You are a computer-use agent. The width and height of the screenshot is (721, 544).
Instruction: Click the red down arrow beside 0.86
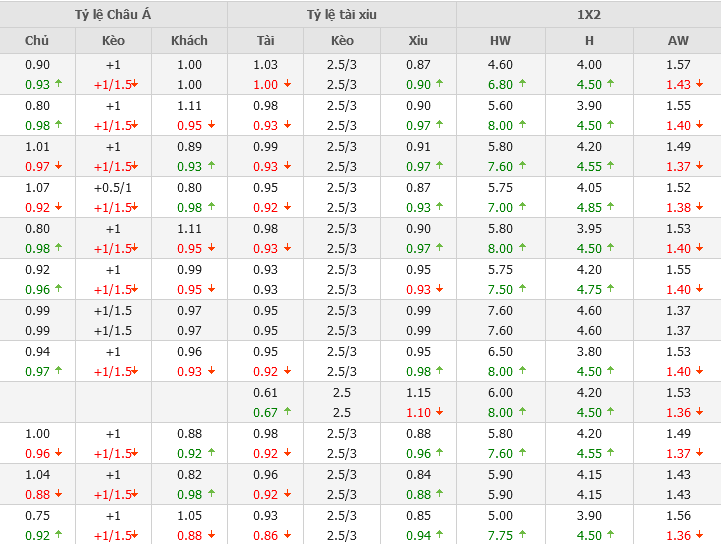click(287, 535)
